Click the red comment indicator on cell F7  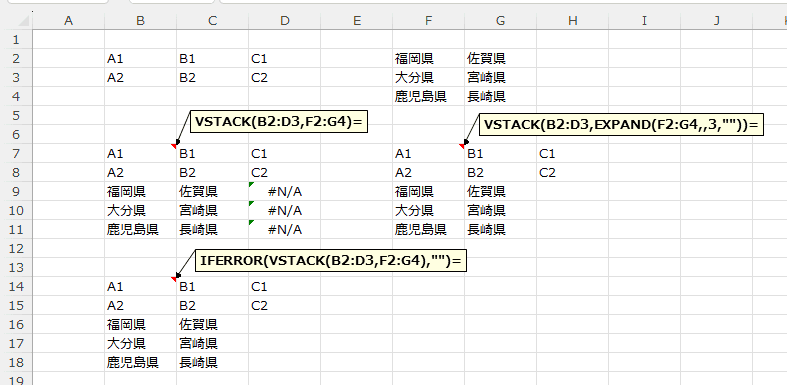tap(462, 146)
